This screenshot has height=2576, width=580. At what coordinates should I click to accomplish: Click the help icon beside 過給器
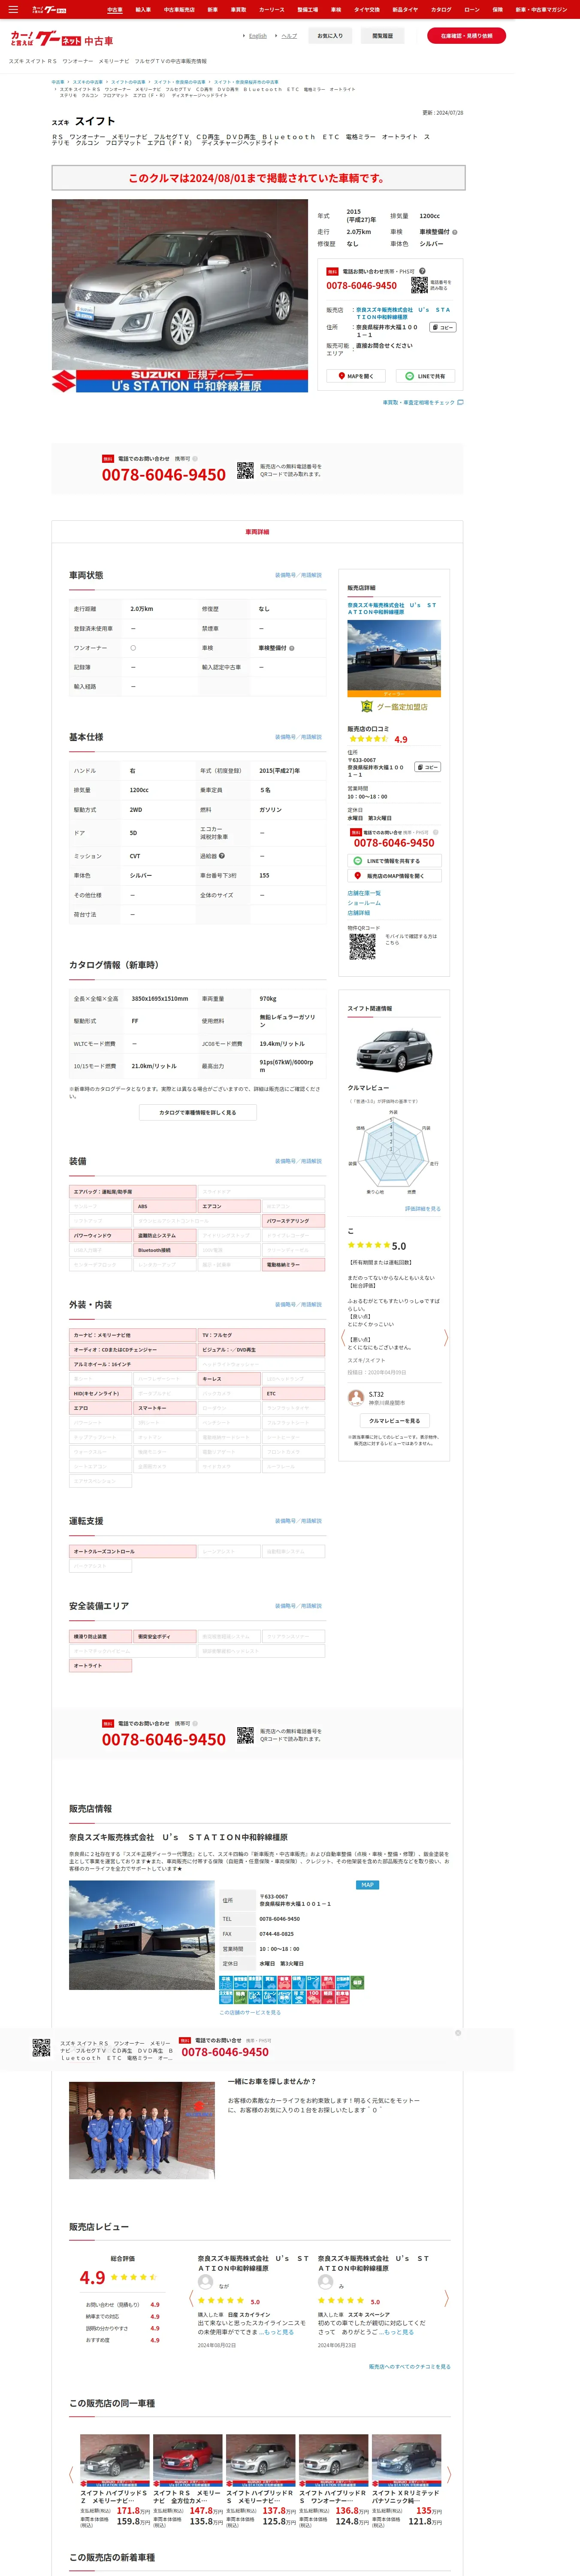pyautogui.click(x=222, y=856)
